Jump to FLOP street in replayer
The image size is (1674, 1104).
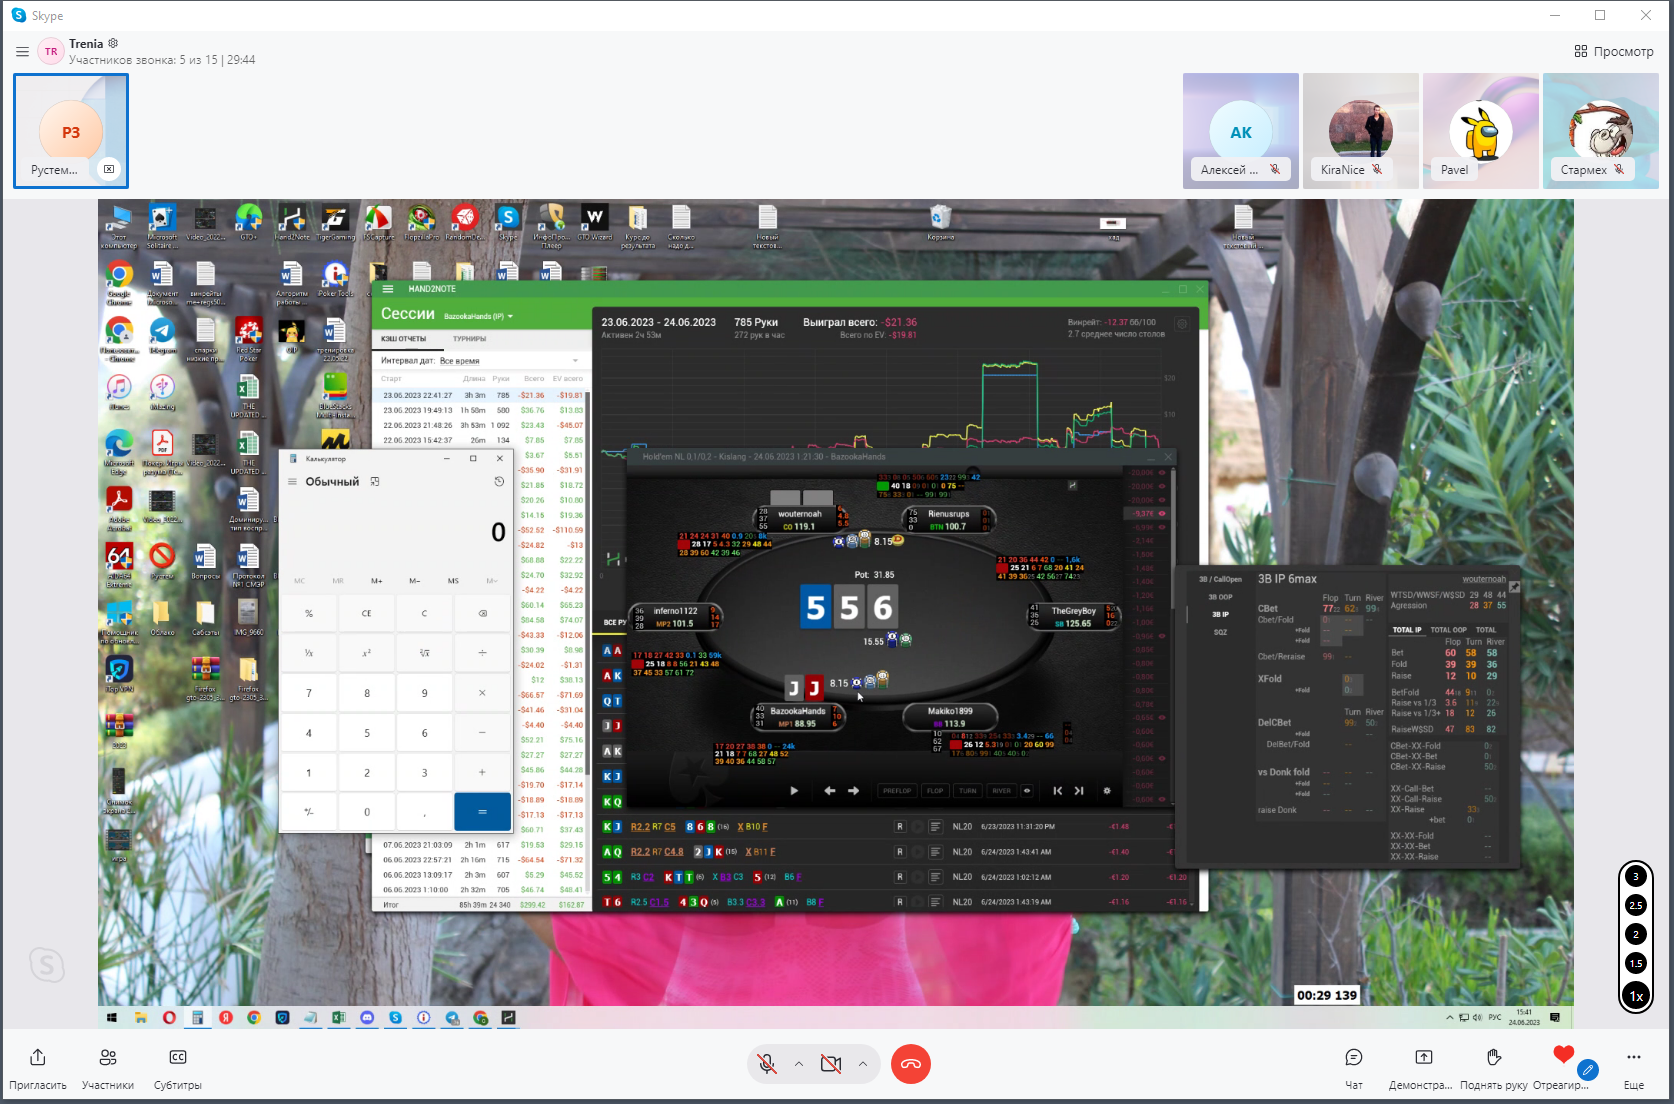click(935, 791)
